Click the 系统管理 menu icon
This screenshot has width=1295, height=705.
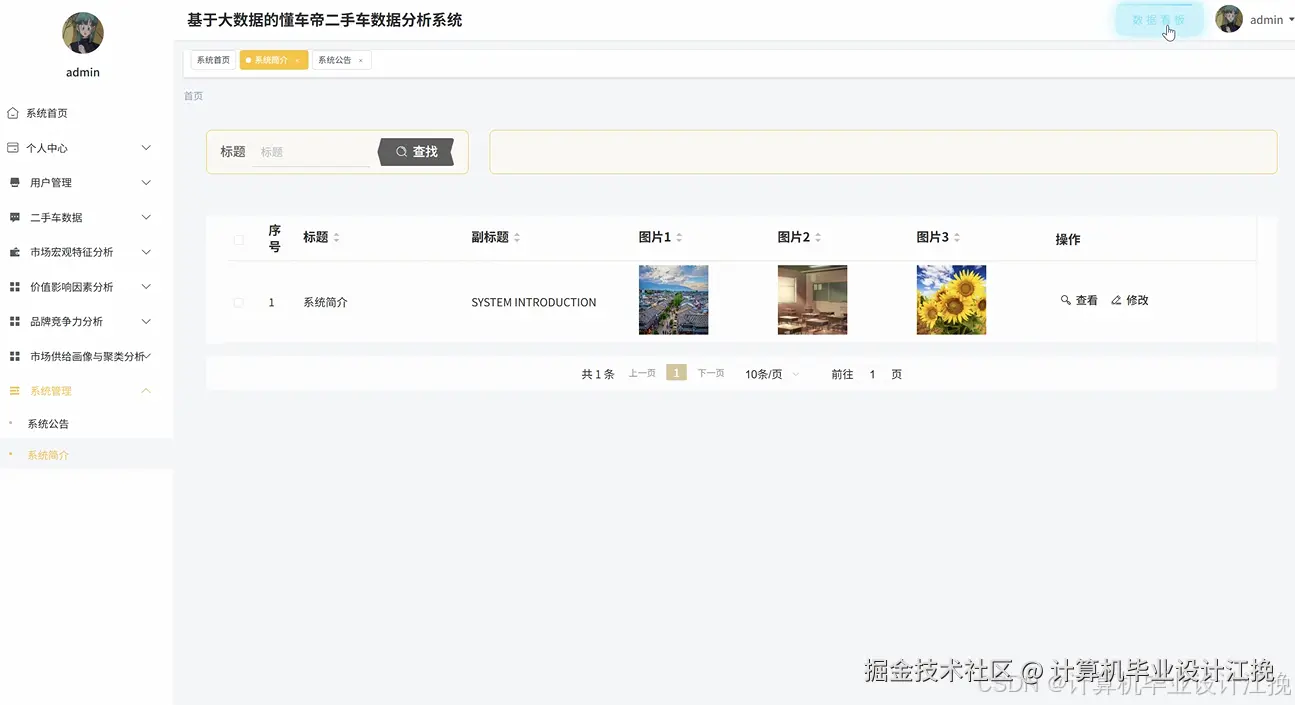click(15, 391)
